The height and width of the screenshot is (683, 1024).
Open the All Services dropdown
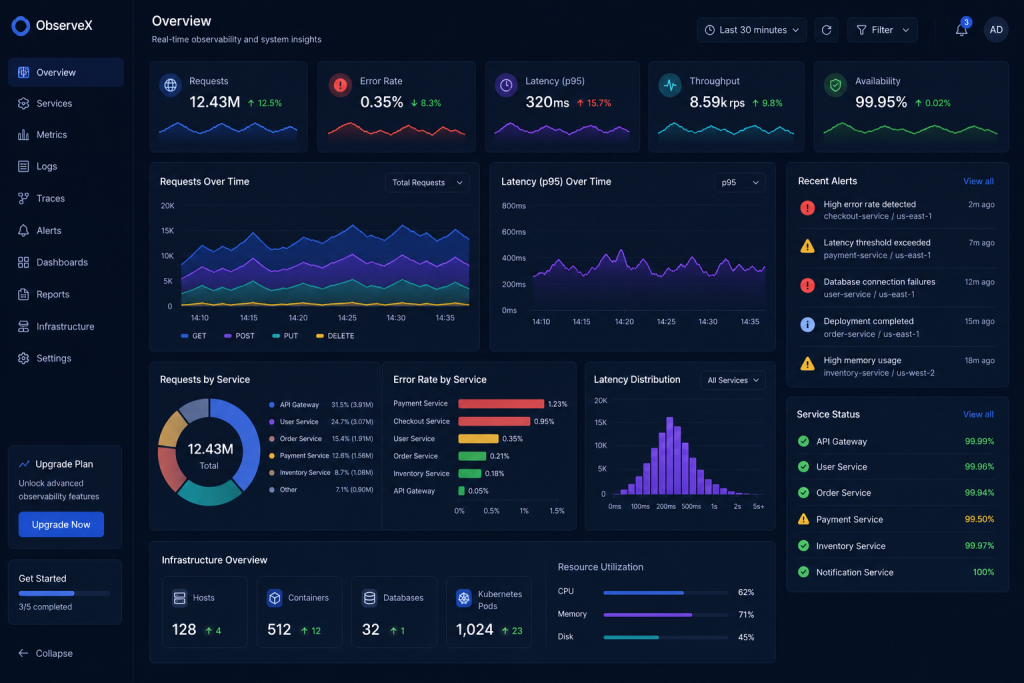733,380
